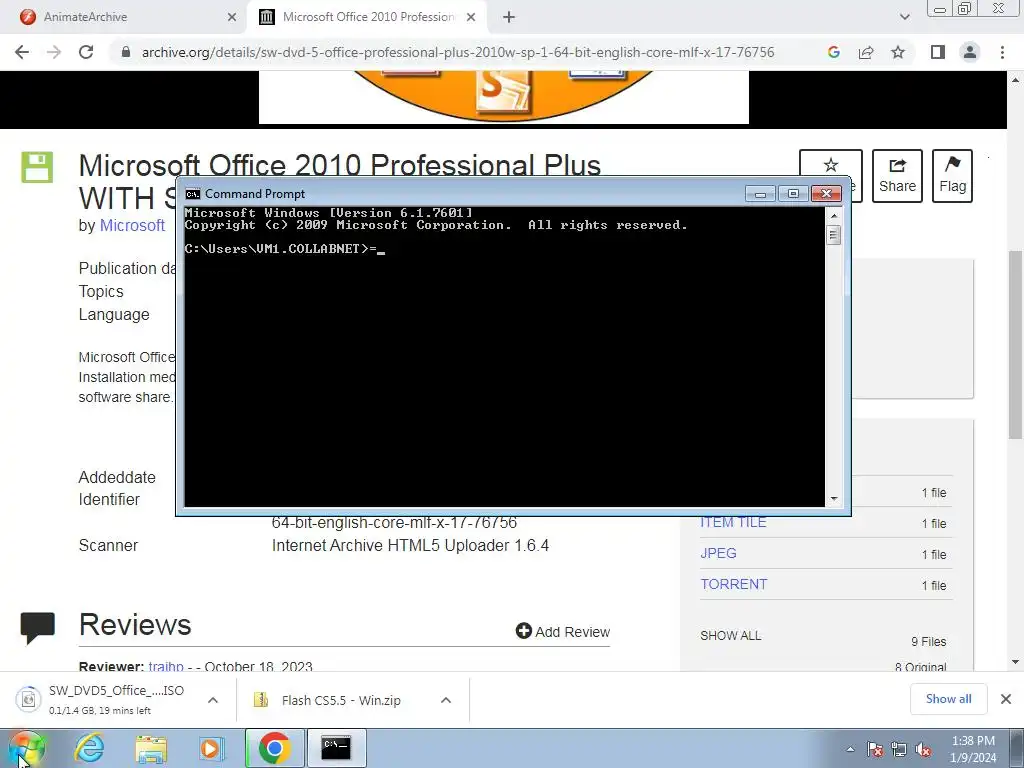The image size is (1024, 768).
Task: Open Windows Media Player from the taskbar
Action: (x=211, y=749)
